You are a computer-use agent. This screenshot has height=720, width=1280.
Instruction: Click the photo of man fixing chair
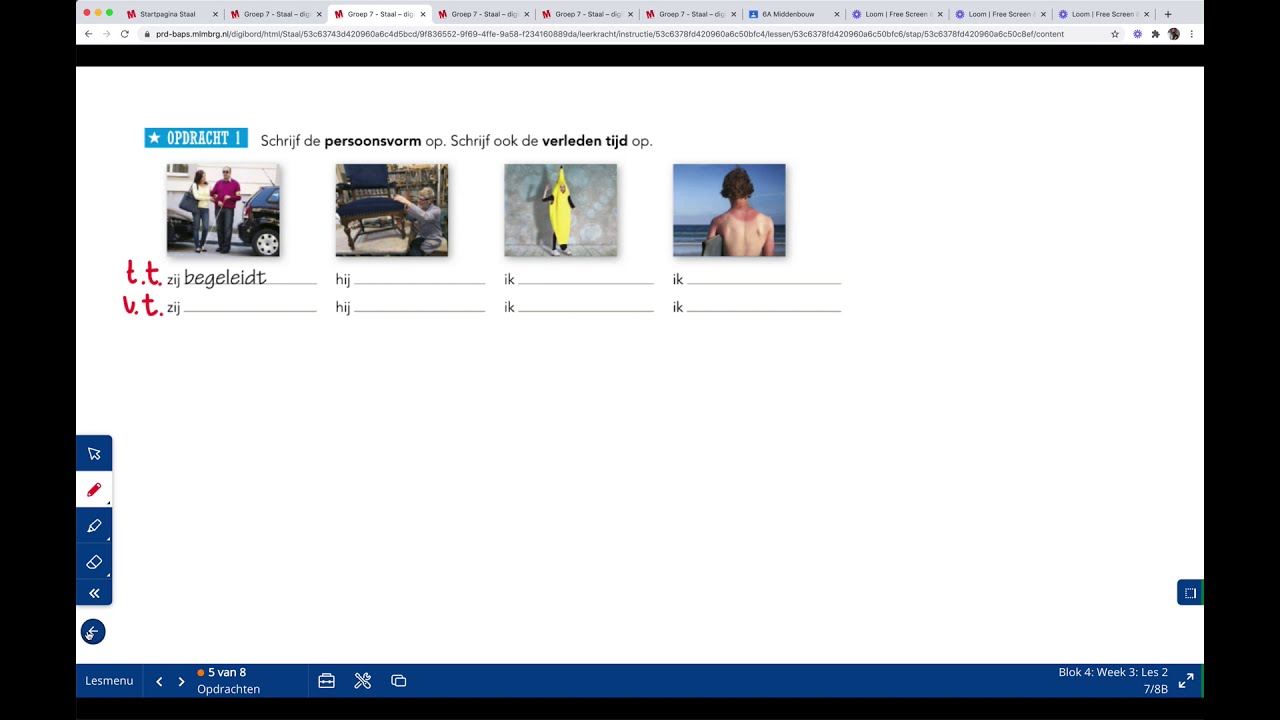pos(392,210)
